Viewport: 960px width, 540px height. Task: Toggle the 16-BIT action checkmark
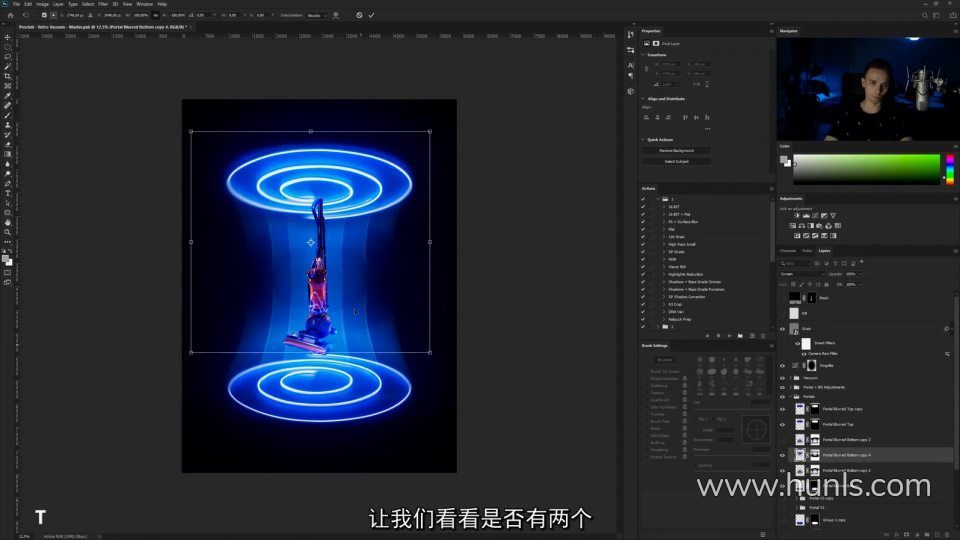pyautogui.click(x=643, y=207)
